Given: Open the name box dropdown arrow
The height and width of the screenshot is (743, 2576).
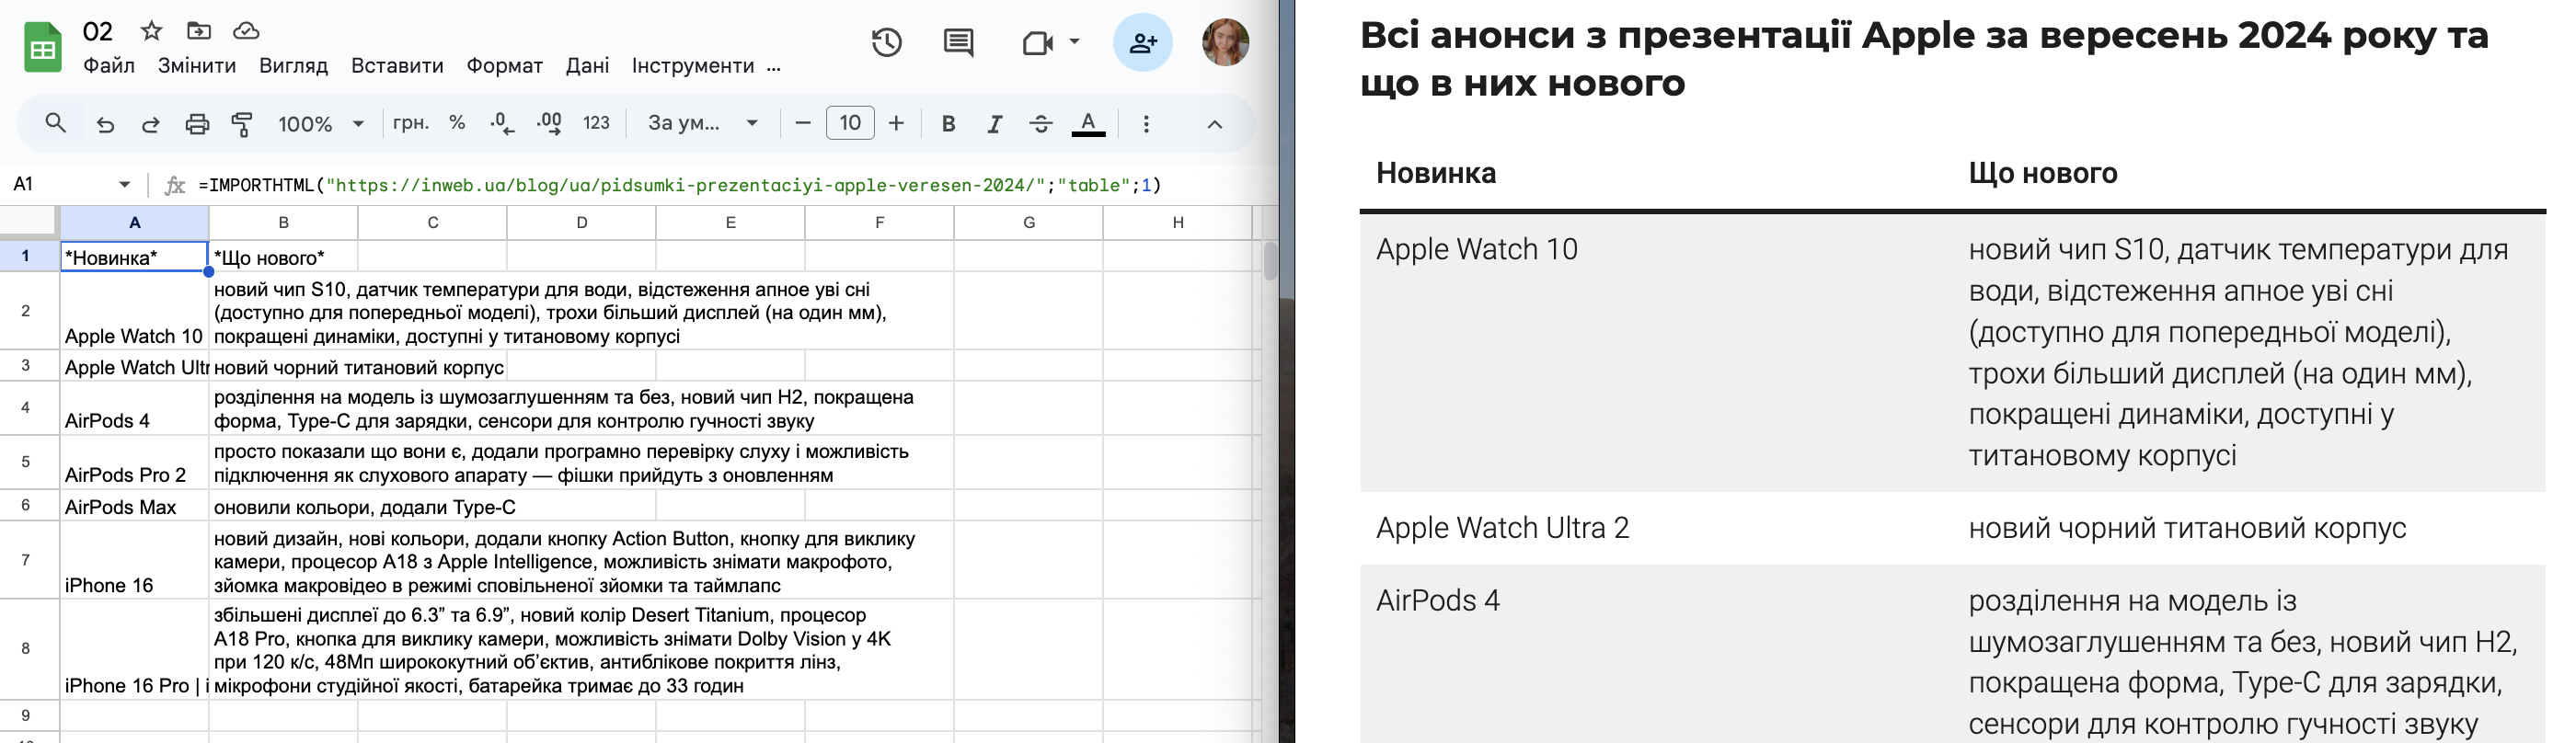Looking at the screenshot, I should 124,184.
